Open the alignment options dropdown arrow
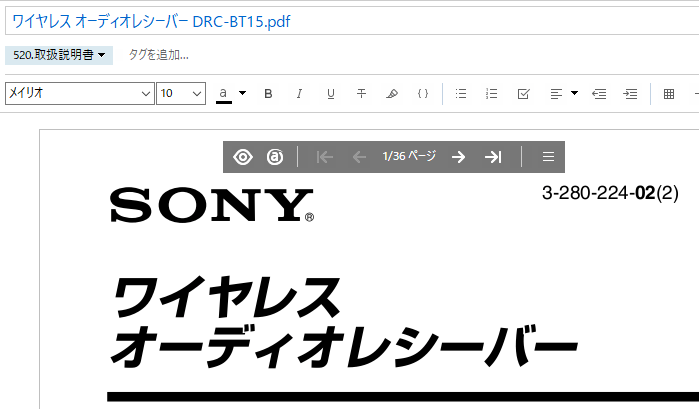This screenshot has width=699, height=409. 574,93
